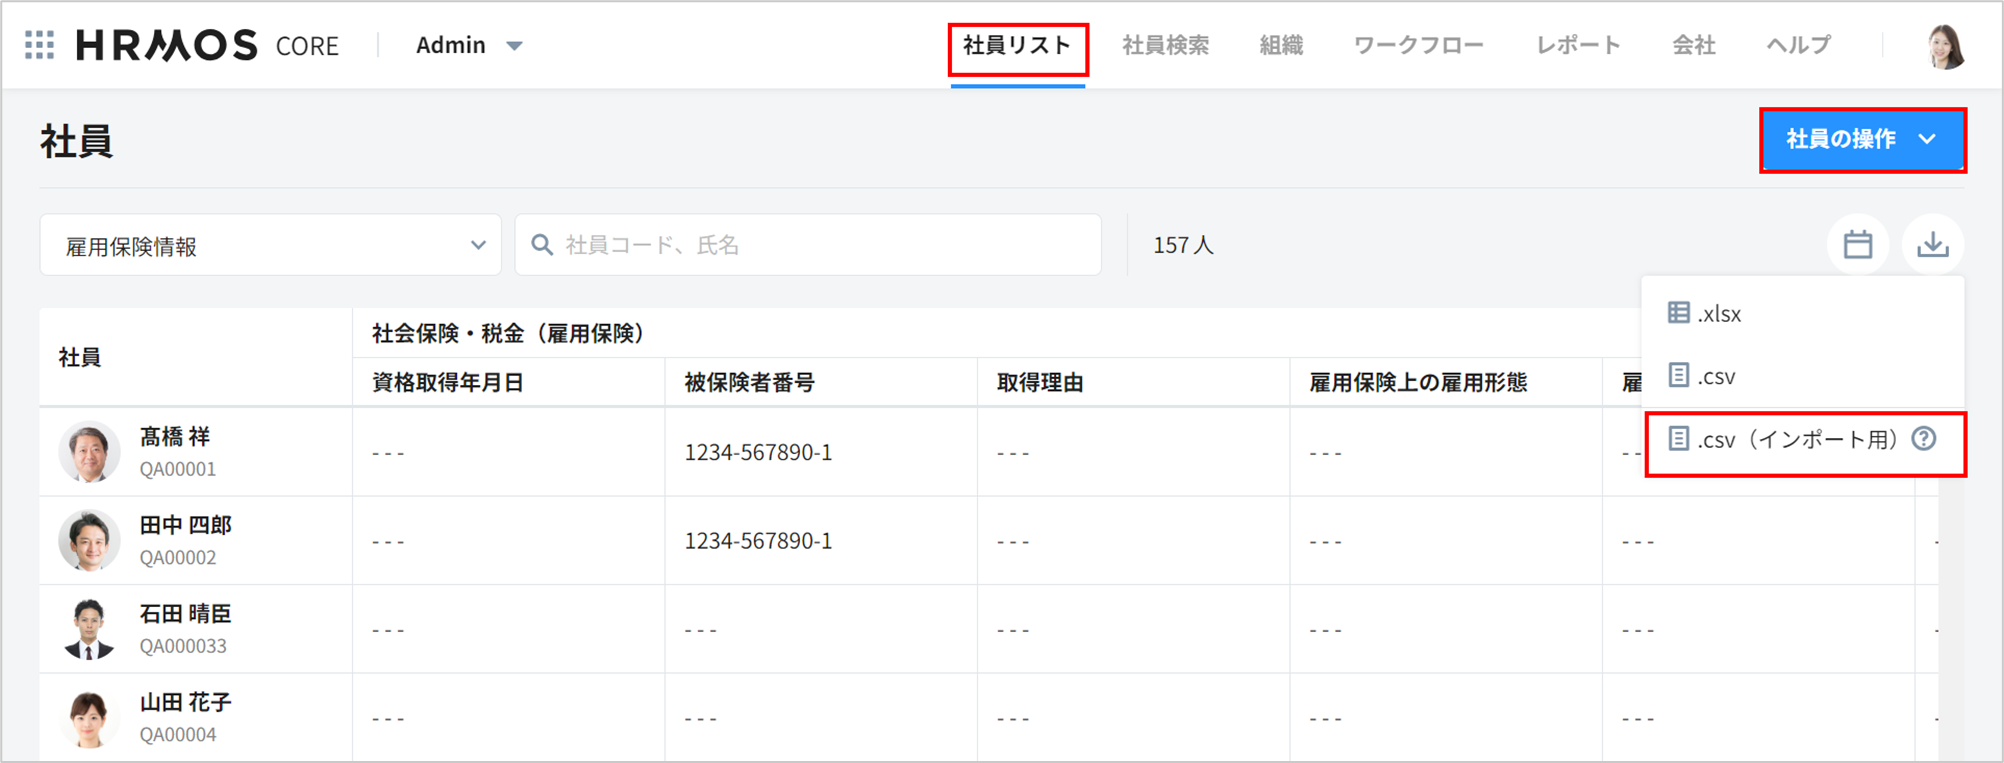Click employee name 山田 花子
This screenshot has height=763, width=2004.
185,702
